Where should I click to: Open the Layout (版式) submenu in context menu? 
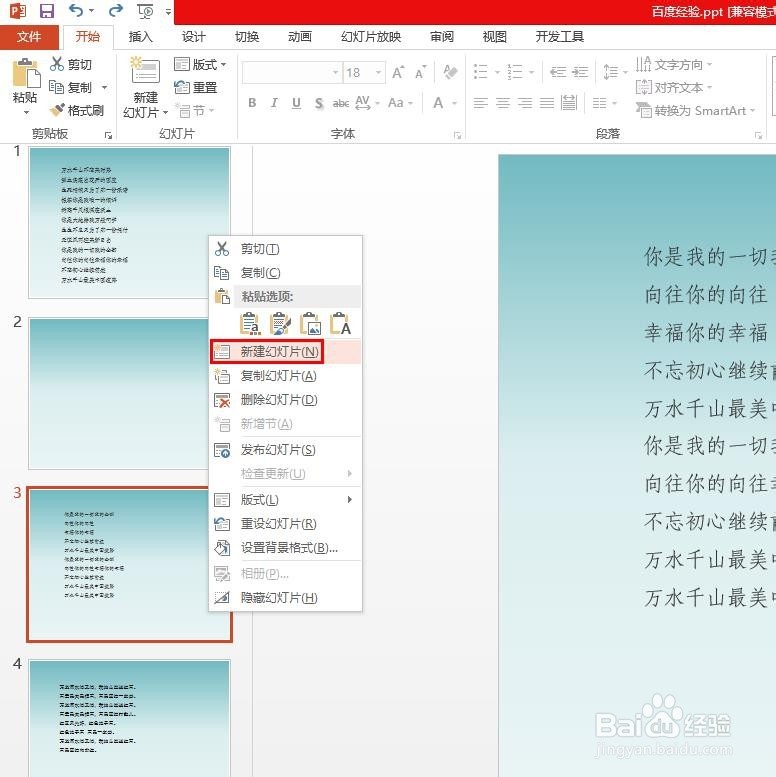[285, 500]
